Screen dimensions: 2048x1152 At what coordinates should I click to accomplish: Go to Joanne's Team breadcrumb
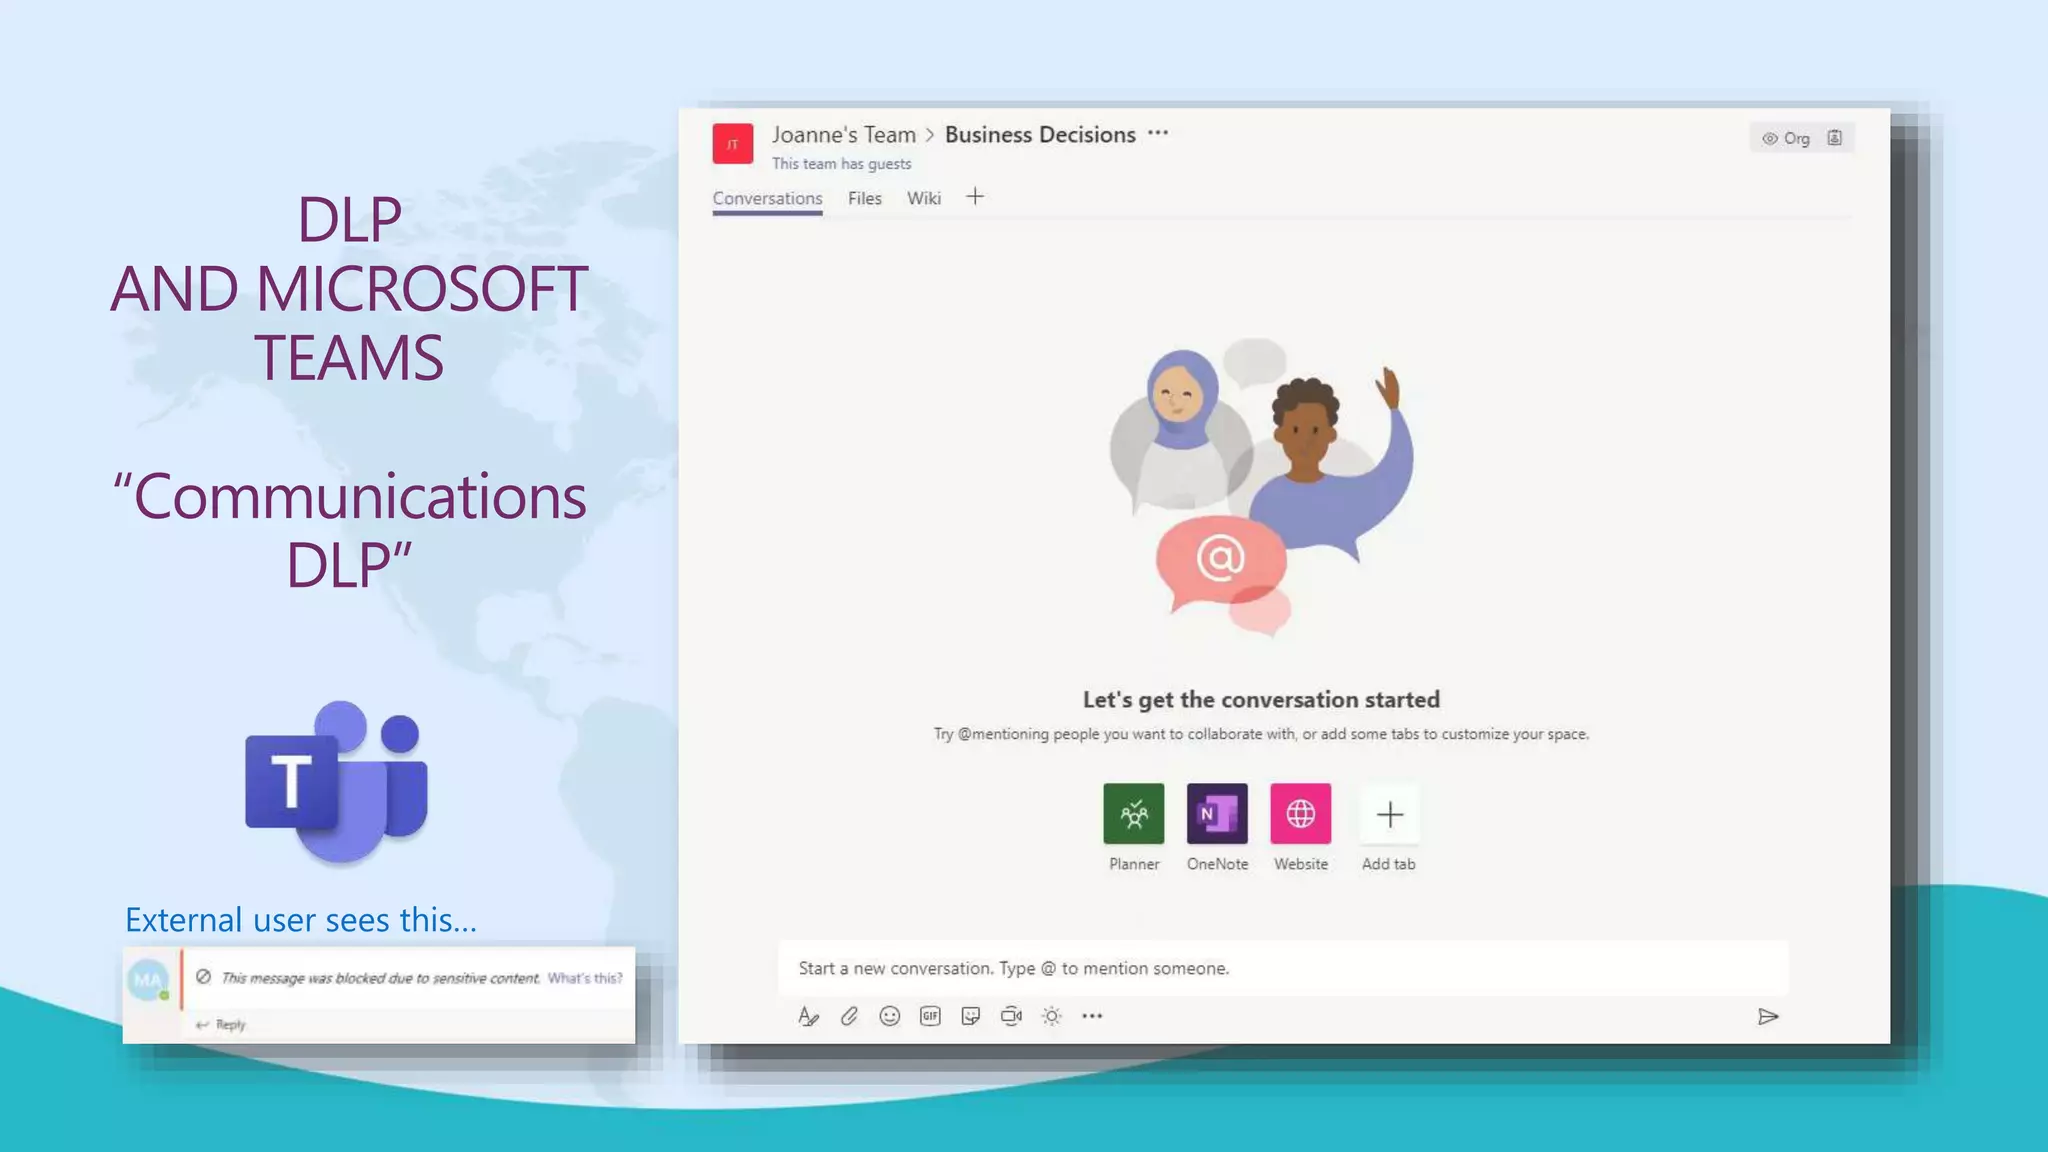[x=843, y=134]
